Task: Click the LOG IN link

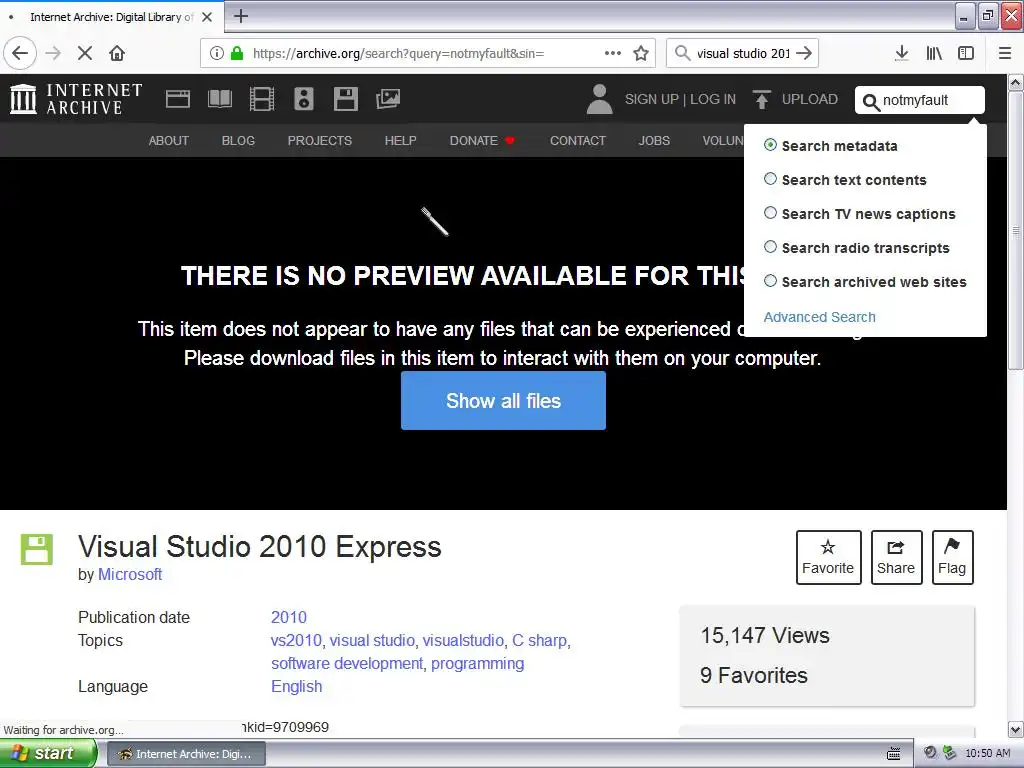Action: (x=713, y=99)
